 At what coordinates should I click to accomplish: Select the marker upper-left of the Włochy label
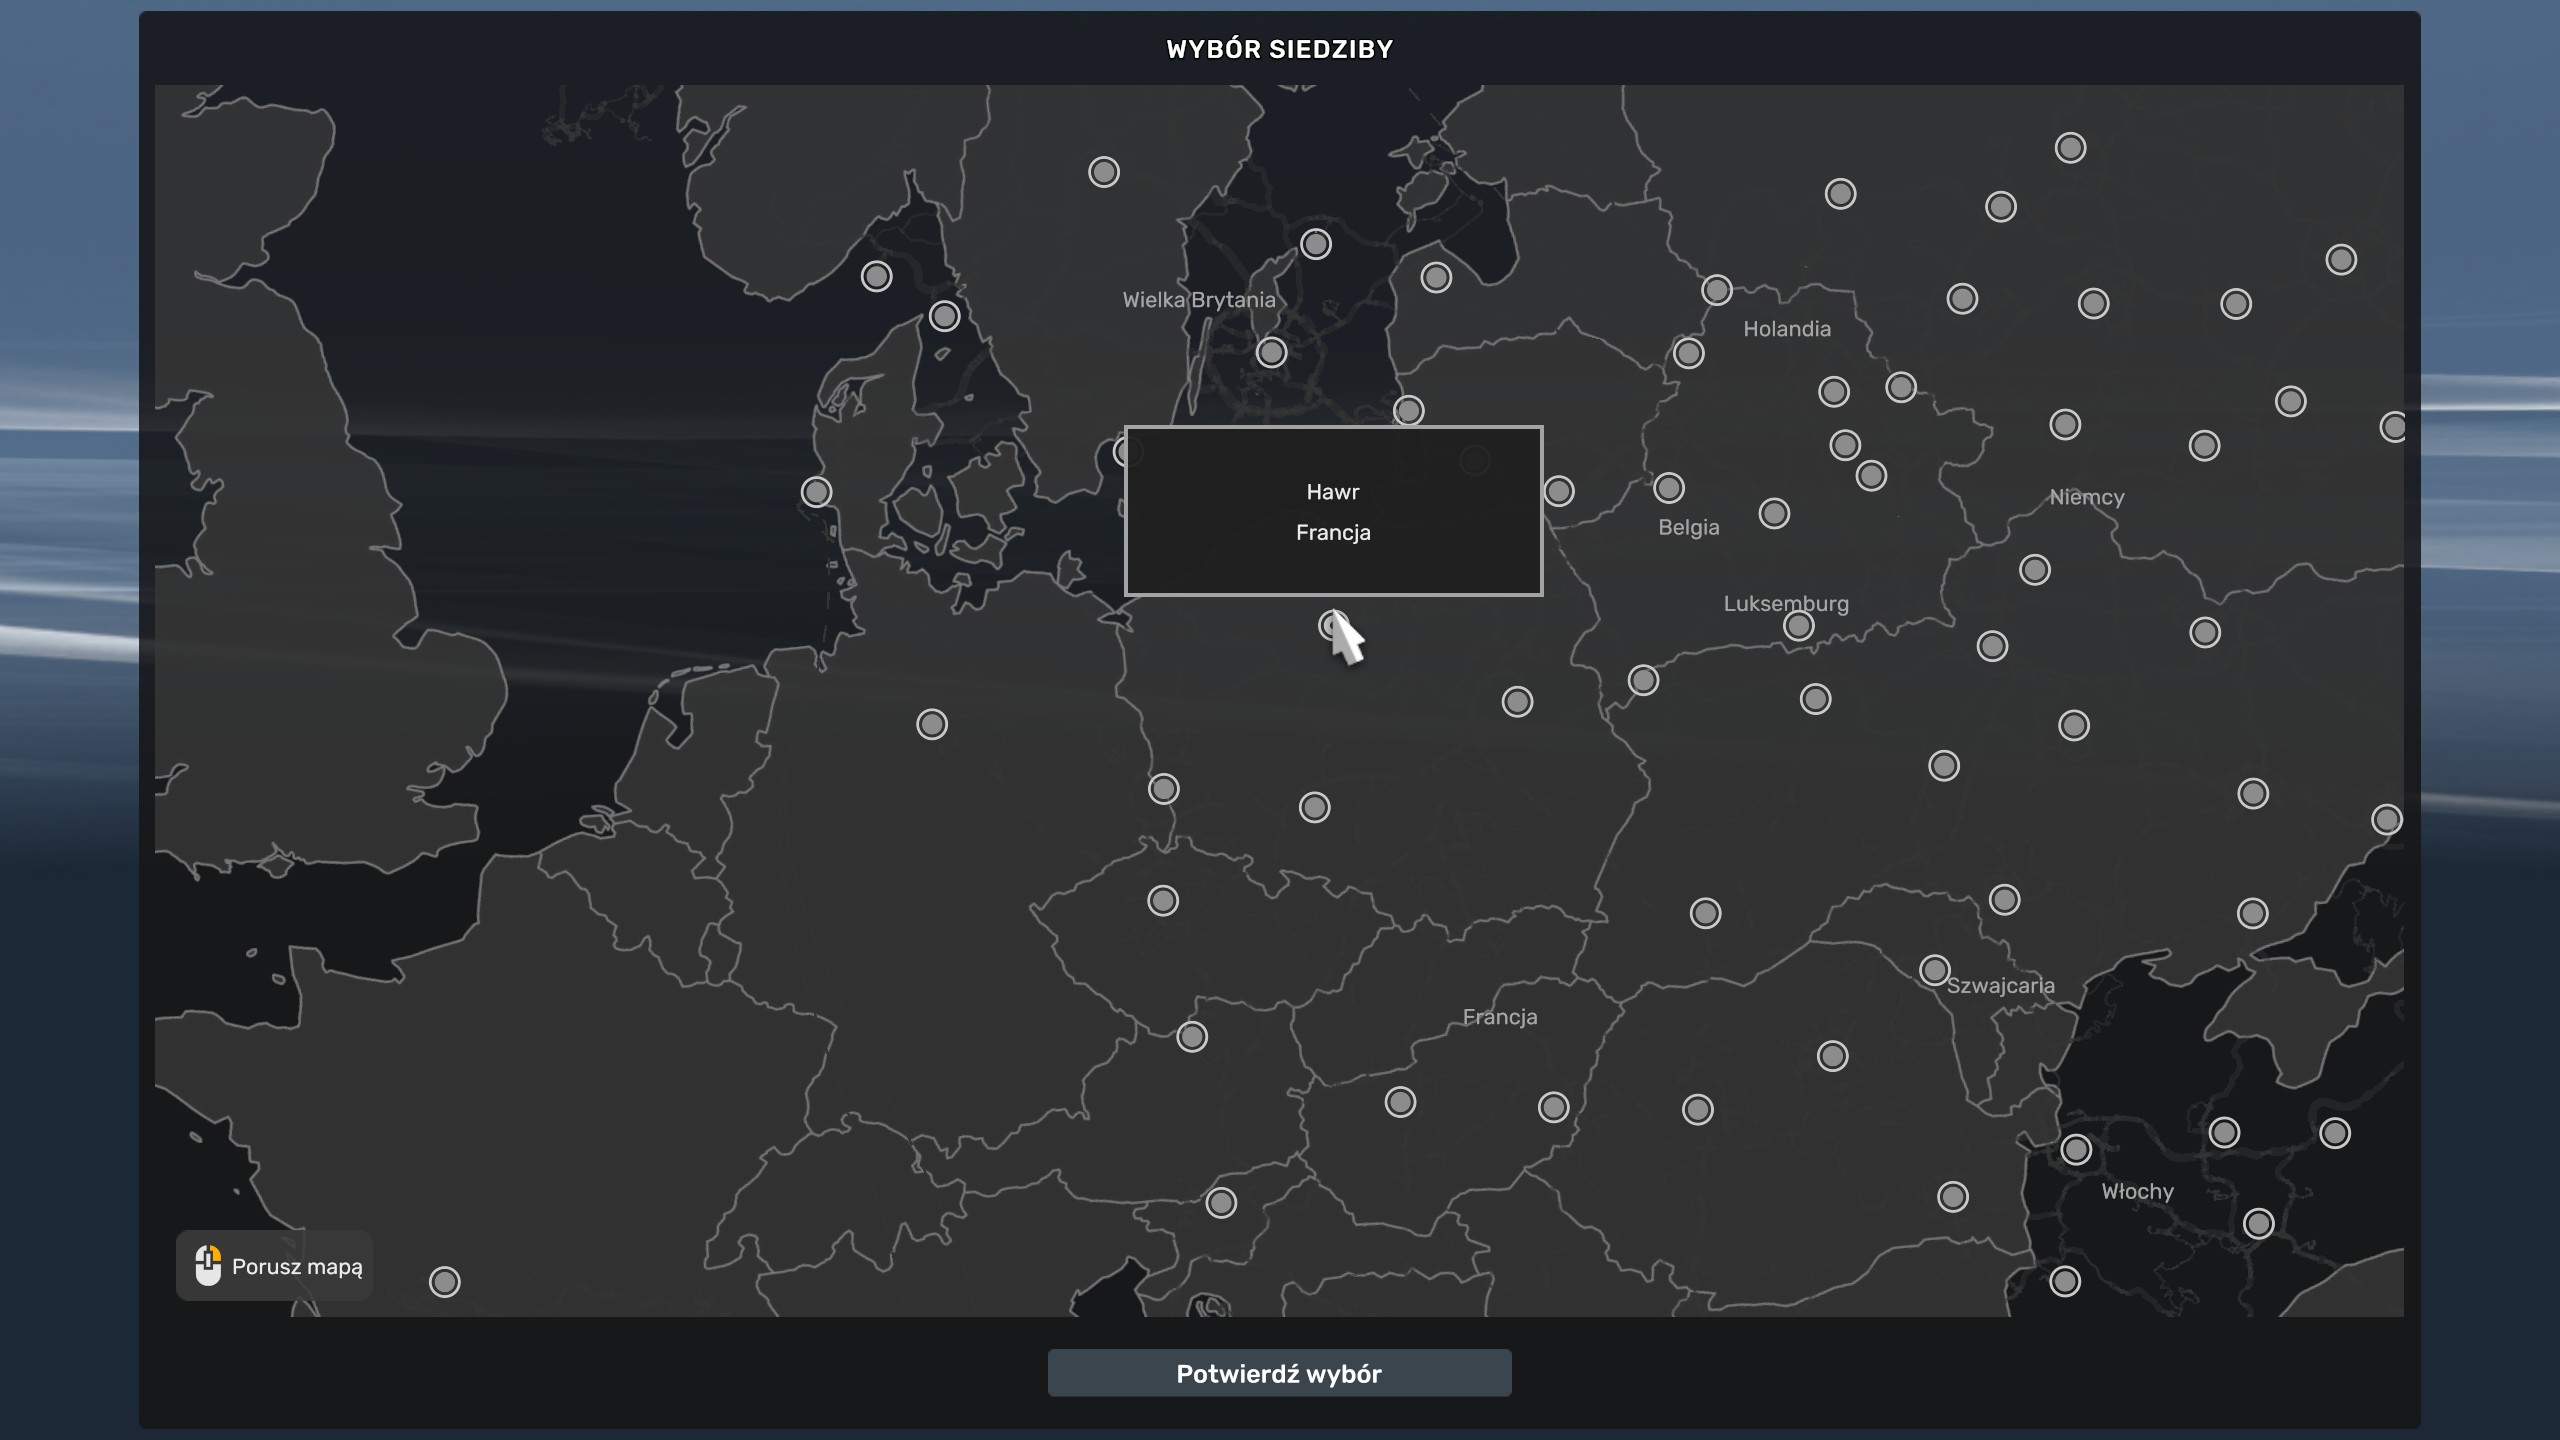pyautogui.click(x=2076, y=1150)
